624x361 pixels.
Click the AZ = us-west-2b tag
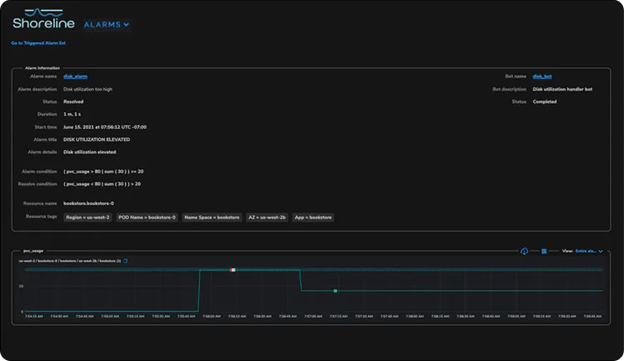click(x=267, y=217)
